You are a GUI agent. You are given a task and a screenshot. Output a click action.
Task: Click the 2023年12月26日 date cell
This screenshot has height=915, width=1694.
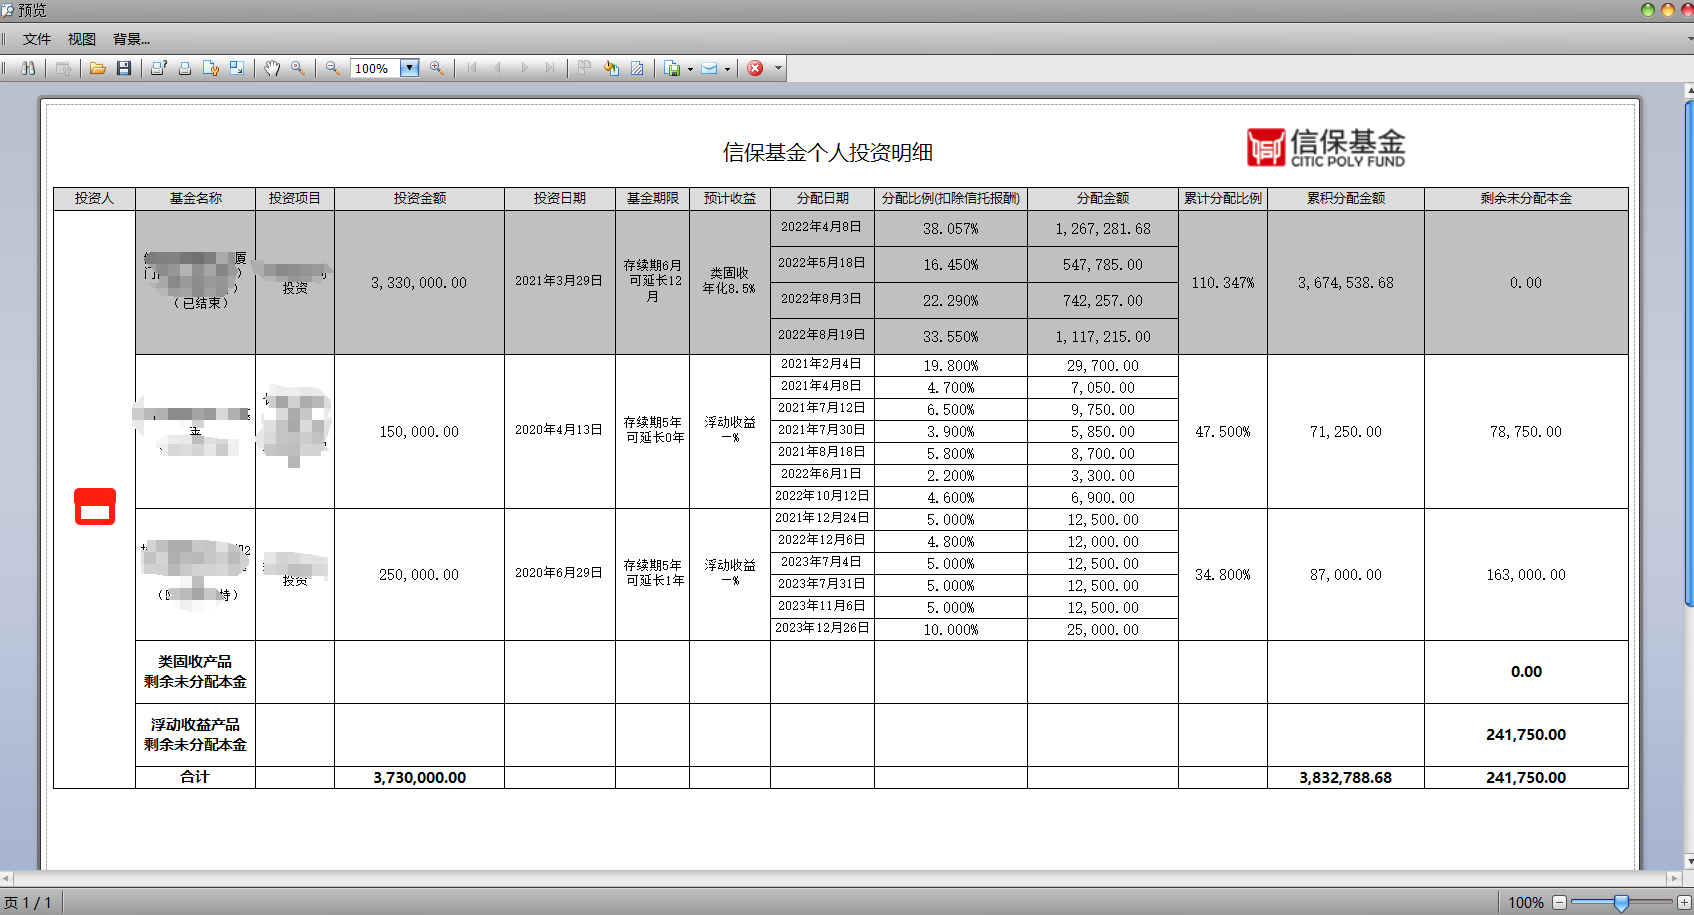pos(822,628)
